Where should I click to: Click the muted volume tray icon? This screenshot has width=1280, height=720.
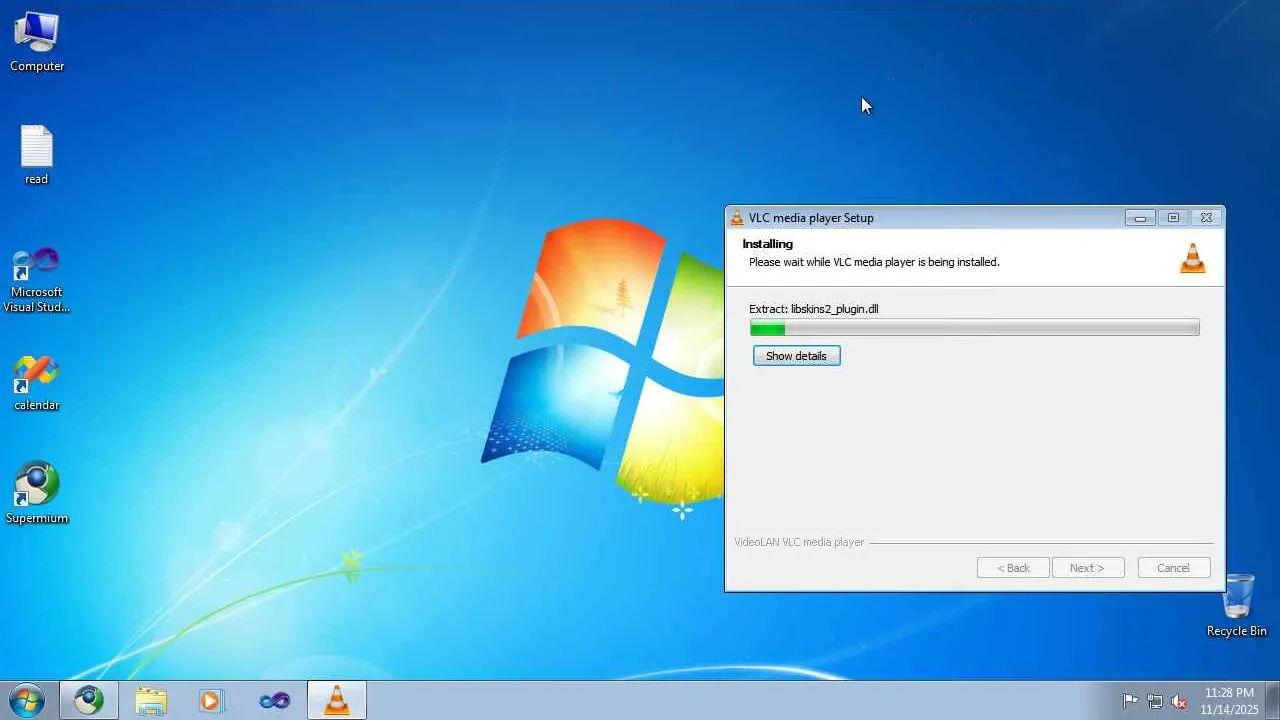point(1180,701)
